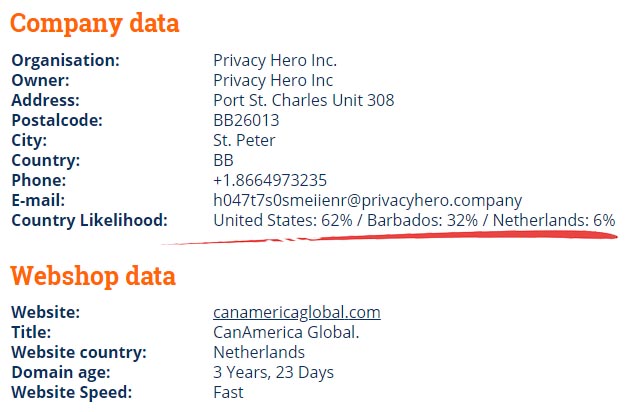Viewport: 627px width, 412px height.
Task: Click the Owner value Privacy Hero Inc
Action: (x=273, y=80)
